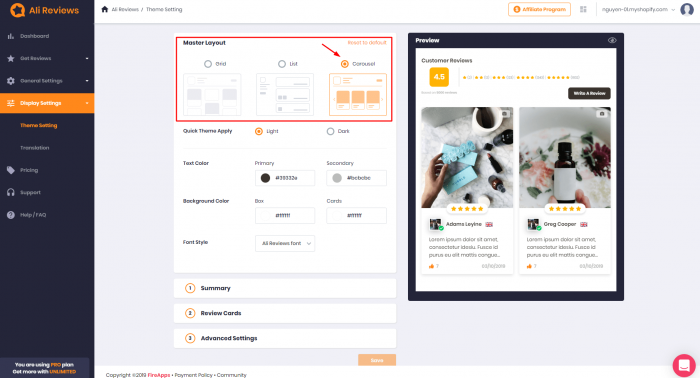This screenshot has height=378, width=700.
Task: Click Reset to default link
Action: coord(367,43)
